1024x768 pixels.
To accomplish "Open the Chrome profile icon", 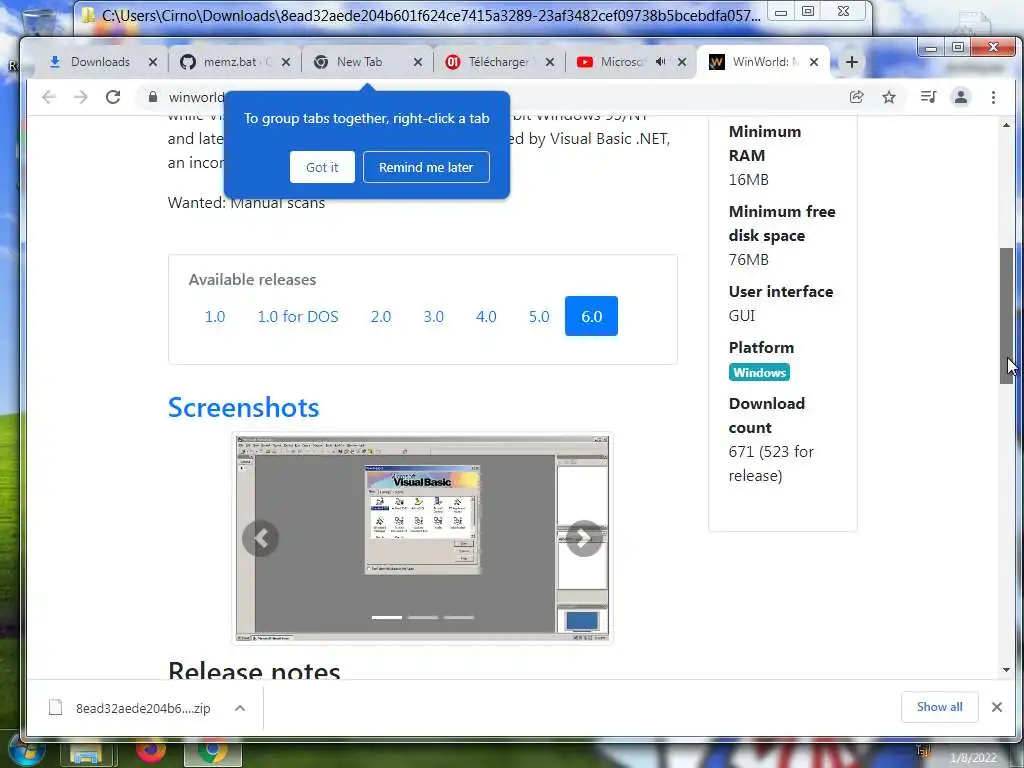I will click(961, 97).
